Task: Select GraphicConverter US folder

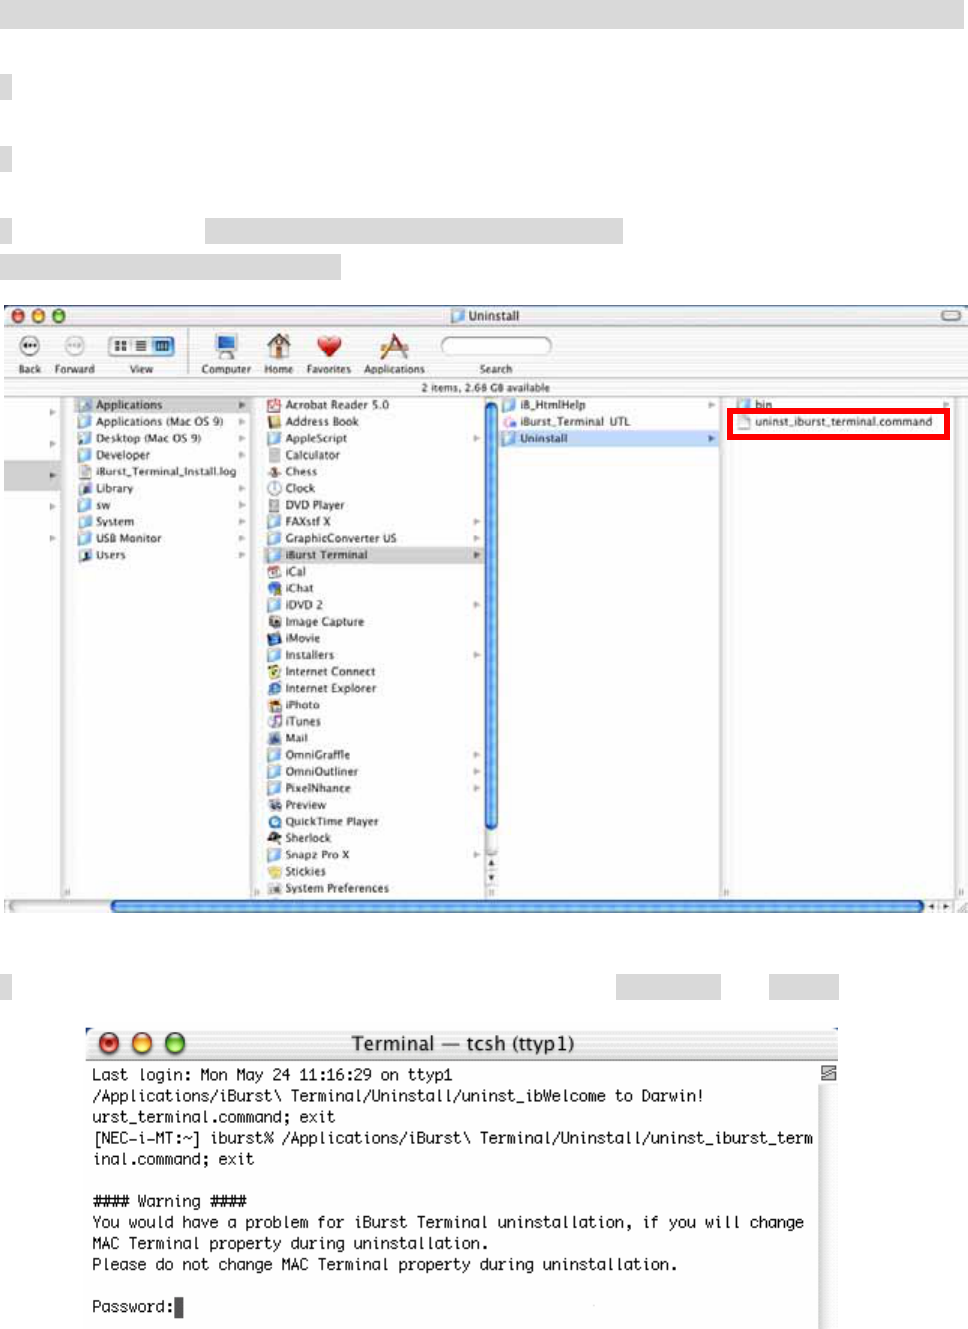Action: pos(374,538)
